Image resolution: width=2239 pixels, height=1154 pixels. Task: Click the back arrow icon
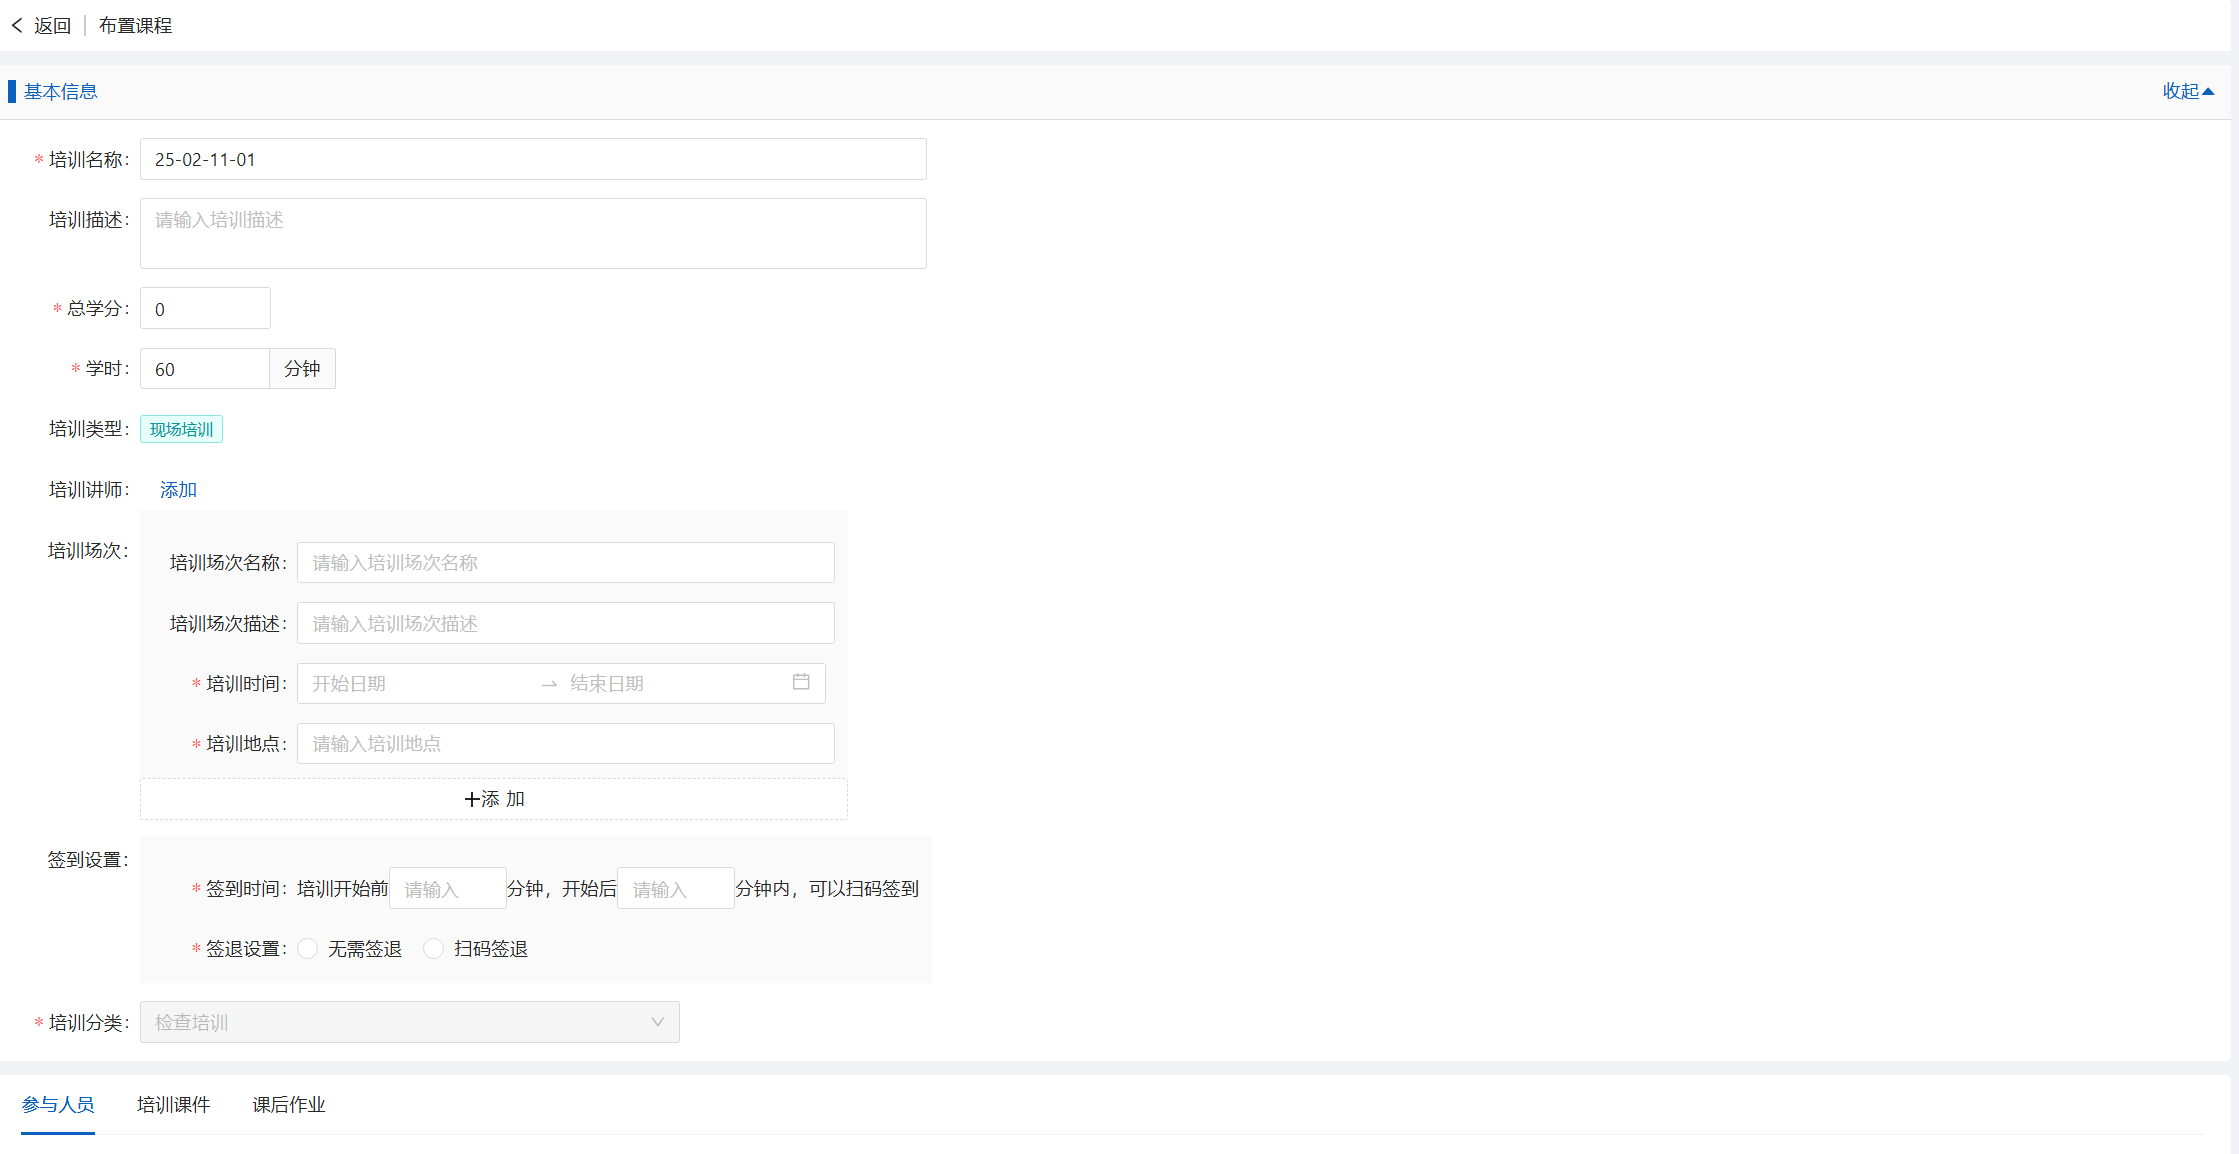tap(17, 26)
